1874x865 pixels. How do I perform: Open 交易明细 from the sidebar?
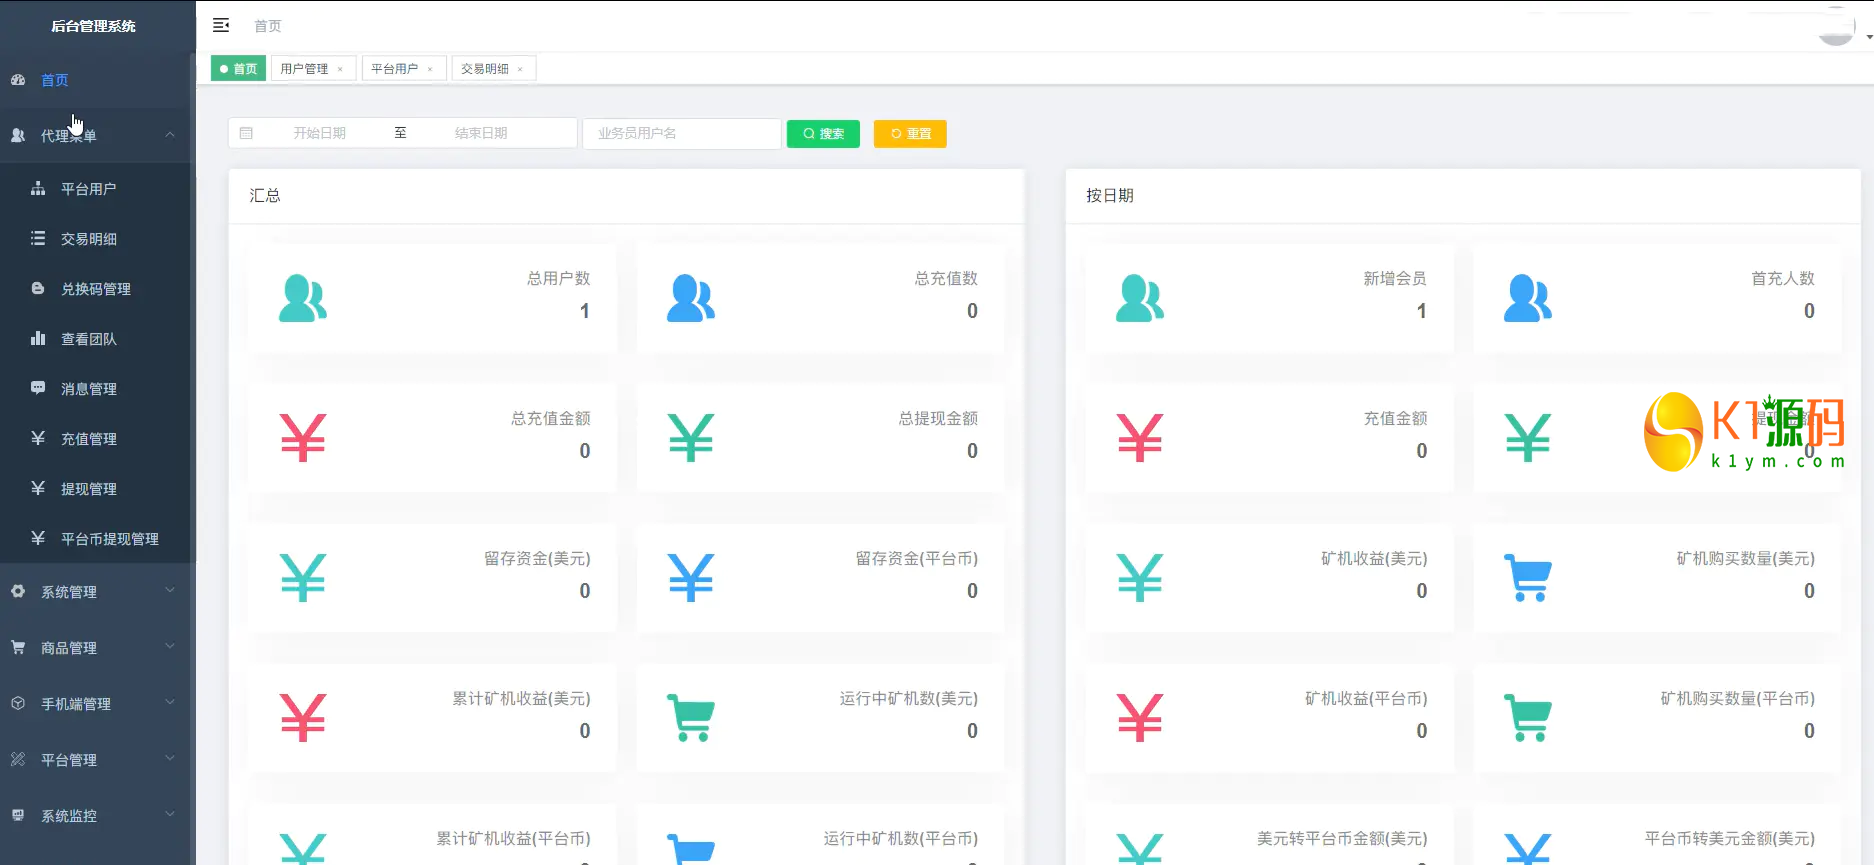click(88, 239)
